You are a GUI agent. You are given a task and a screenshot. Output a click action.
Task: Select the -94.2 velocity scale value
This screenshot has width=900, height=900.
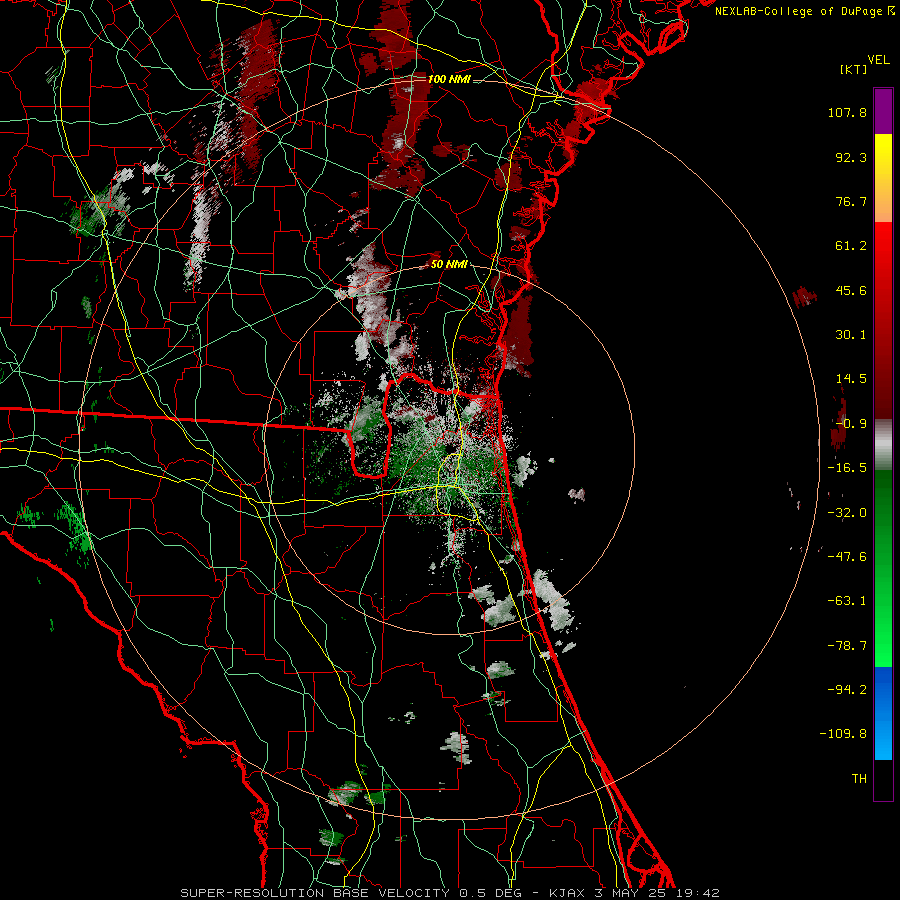pyautogui.click(x=847, y=690)
